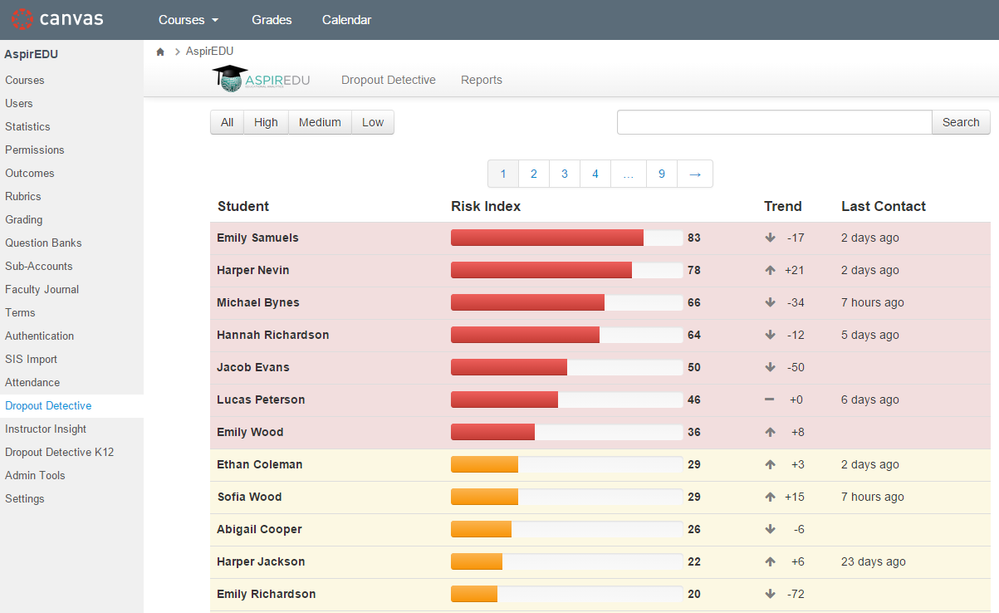The height and width of the screenshot is (613, 999).
Task: Click Sofia Wood's upward trend arrow
Action: [770, 497]
